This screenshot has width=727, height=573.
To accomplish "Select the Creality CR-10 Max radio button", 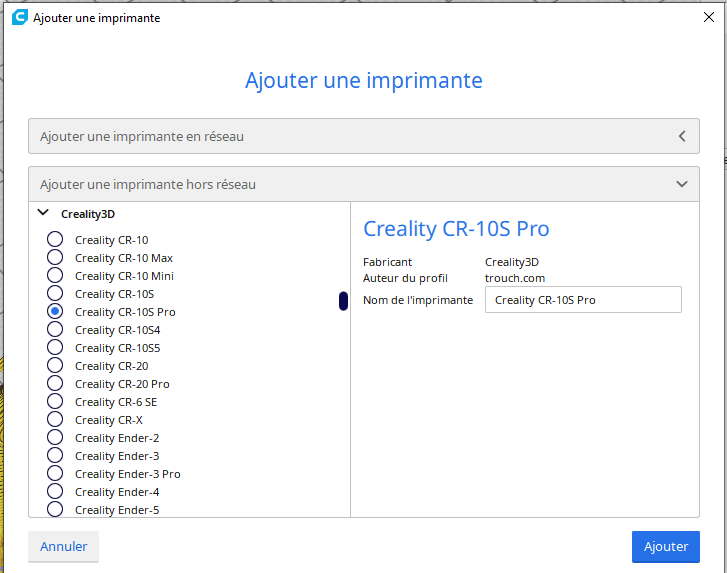I will point(55,257).
